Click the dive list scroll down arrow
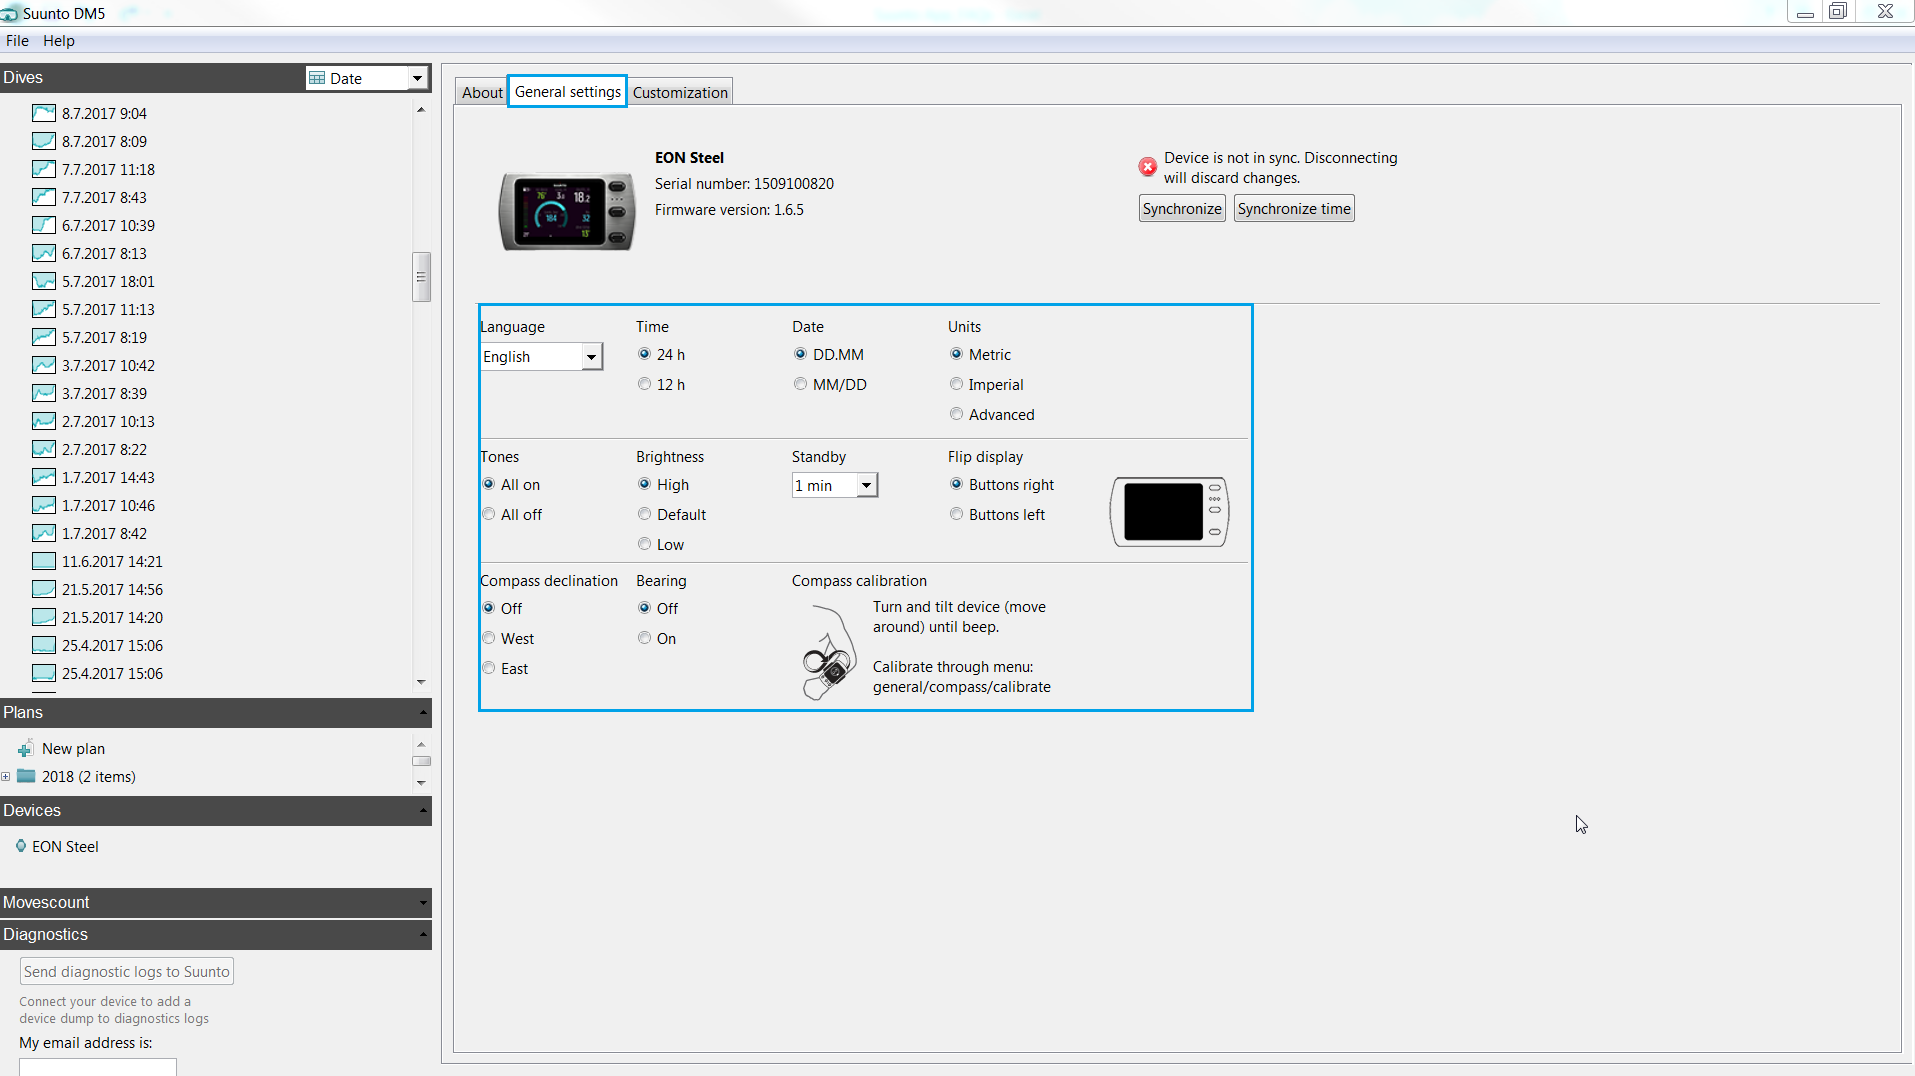This screenshot has width=1915, height=1076. 421,682
